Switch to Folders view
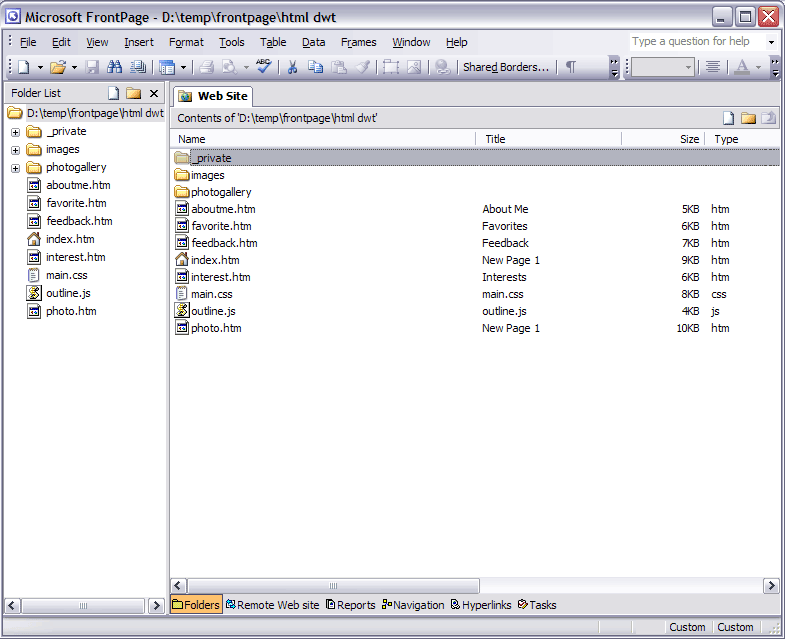 (196, 605)
